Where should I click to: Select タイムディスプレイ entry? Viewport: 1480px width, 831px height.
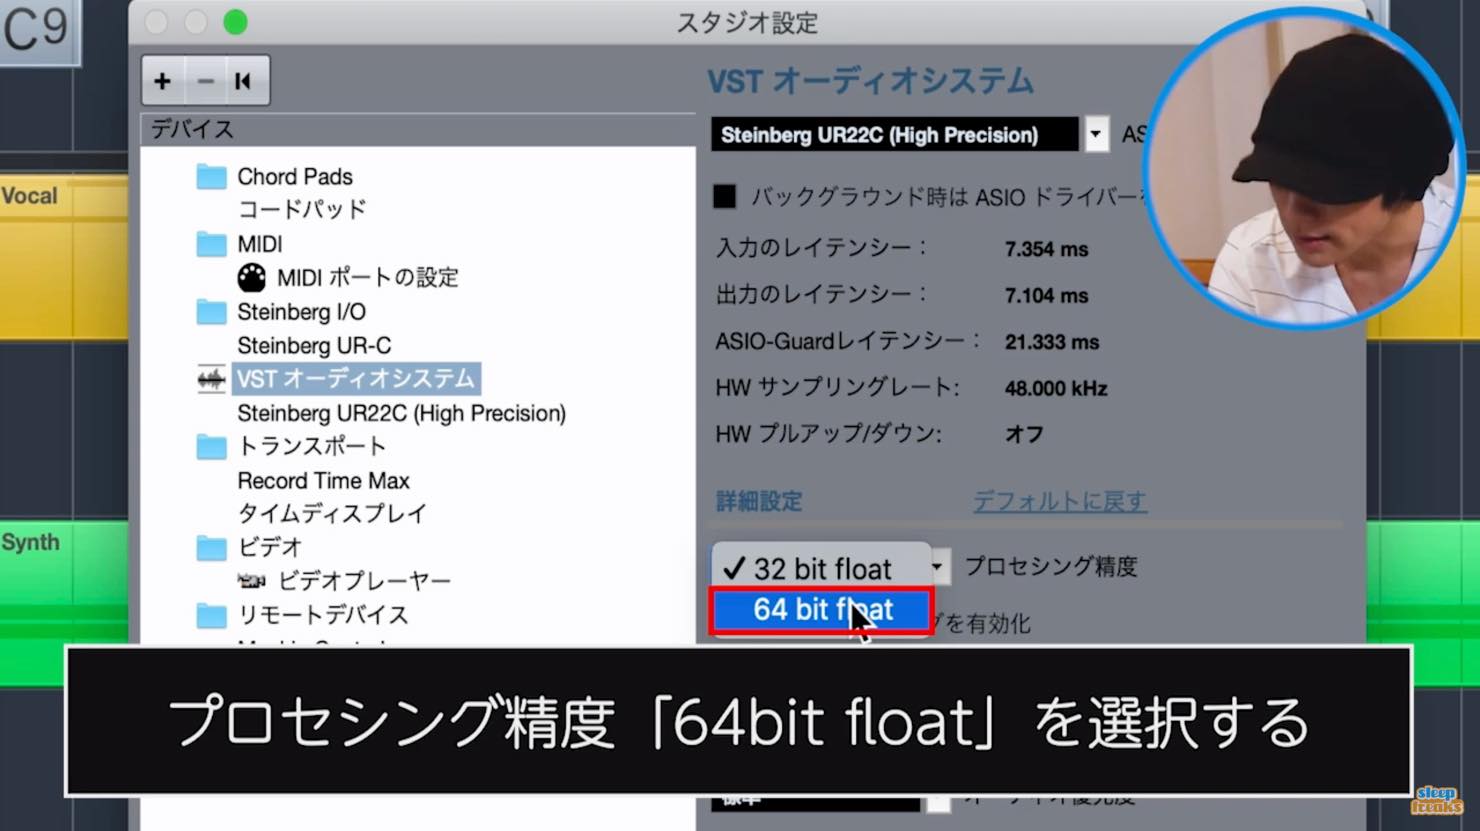[x=332, y=514]
